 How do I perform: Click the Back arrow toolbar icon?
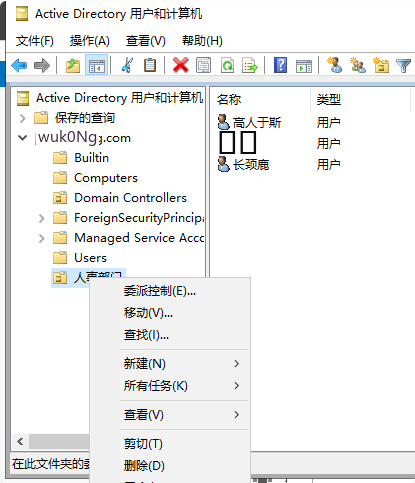tap(19, 65)
